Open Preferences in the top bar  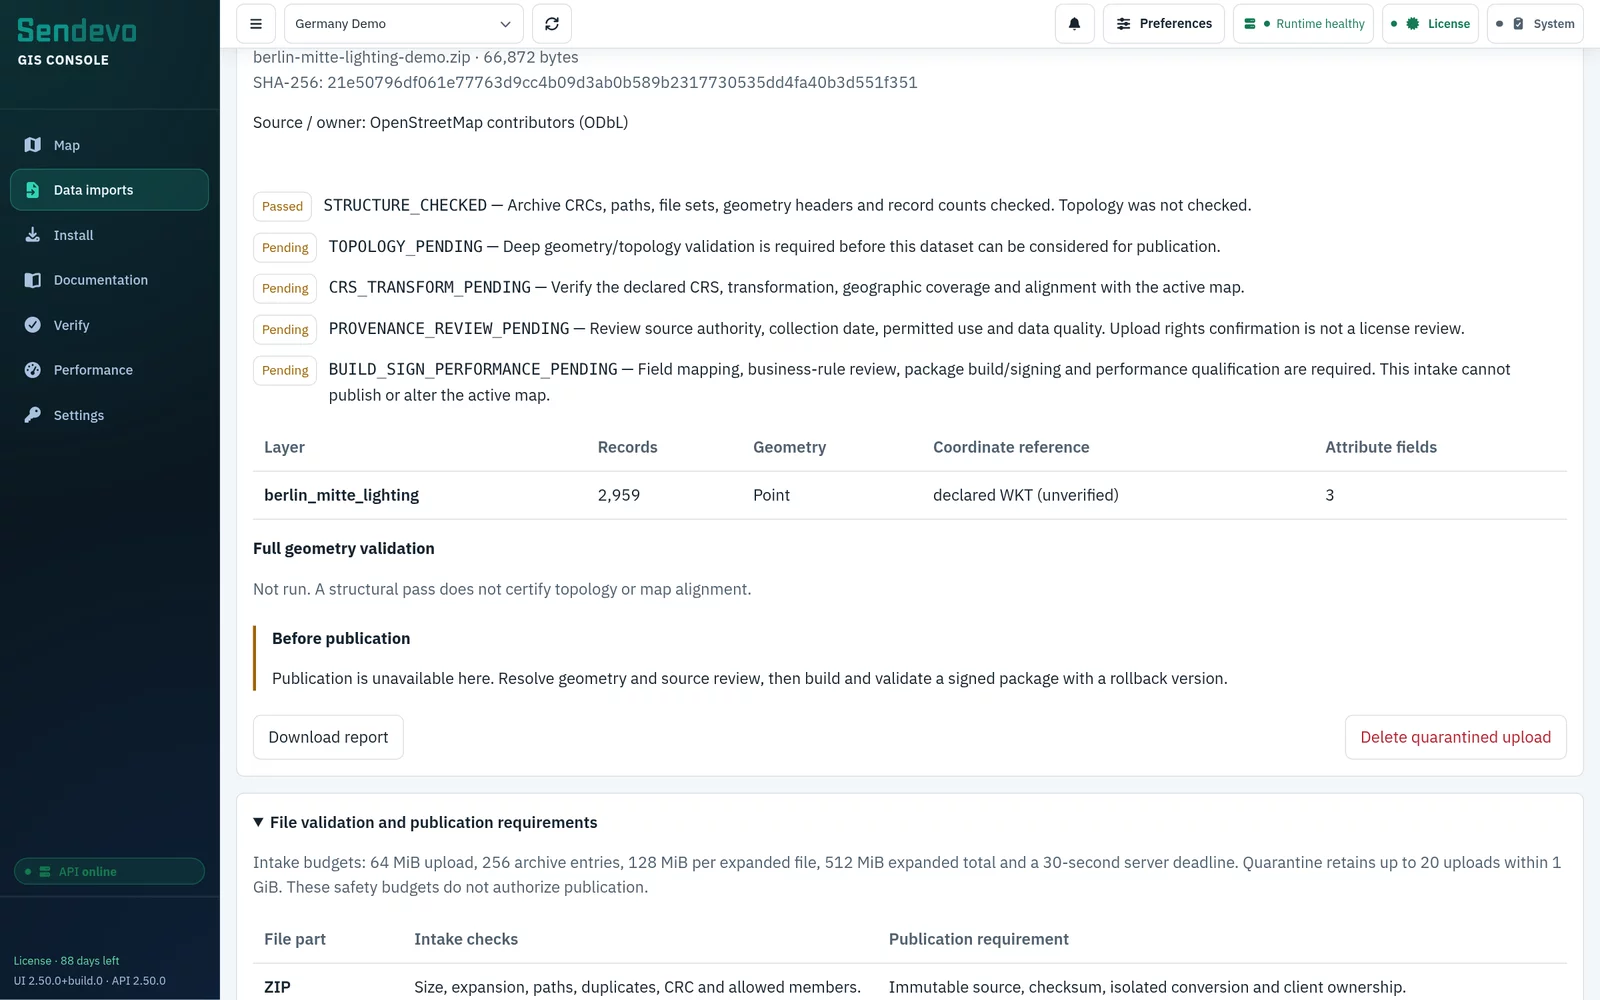[1163, 24]
